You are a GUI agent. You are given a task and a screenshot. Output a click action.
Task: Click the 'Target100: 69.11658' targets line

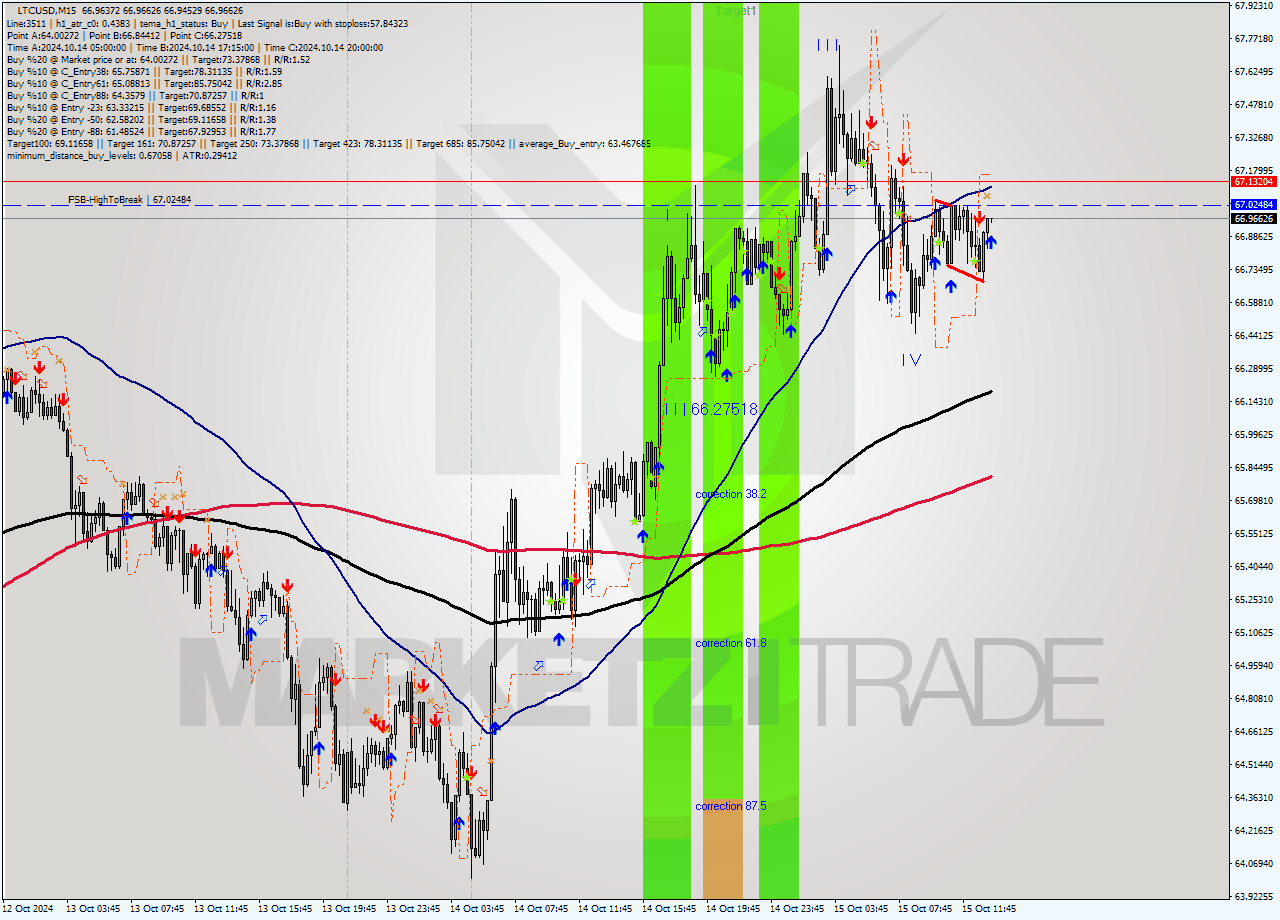coord(328,143)
